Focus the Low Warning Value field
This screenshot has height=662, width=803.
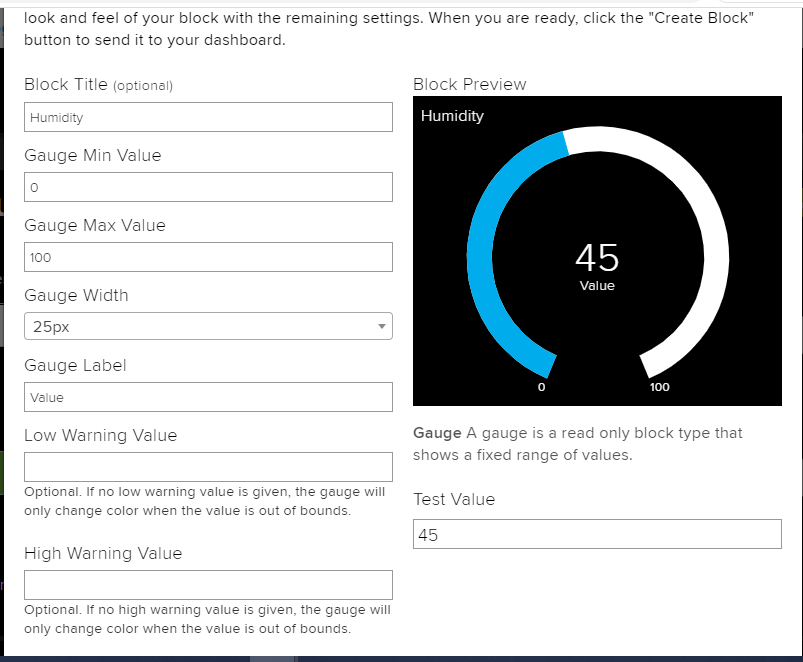tap(208, 467)
